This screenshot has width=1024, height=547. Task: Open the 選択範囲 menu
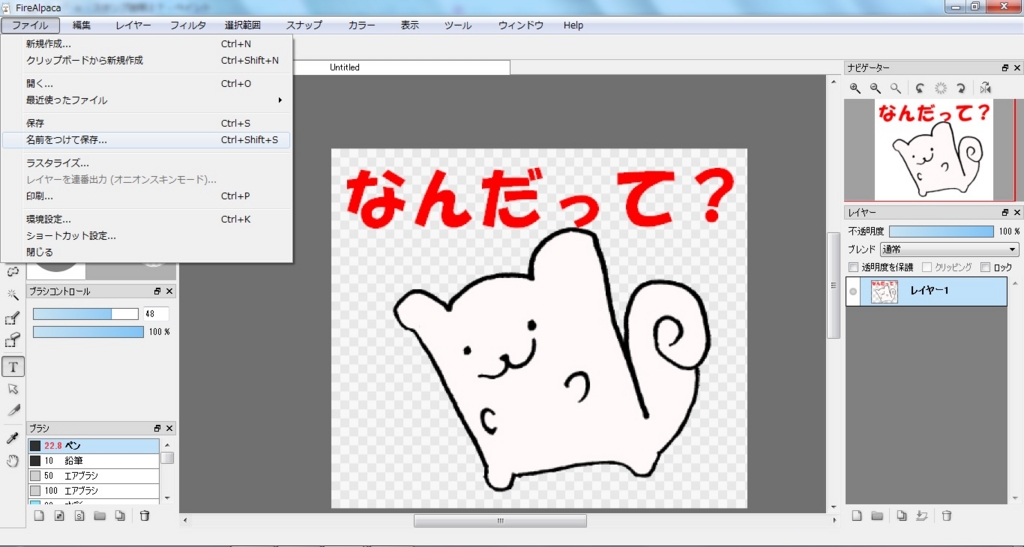pyautogui.click(x=243, y=25)
